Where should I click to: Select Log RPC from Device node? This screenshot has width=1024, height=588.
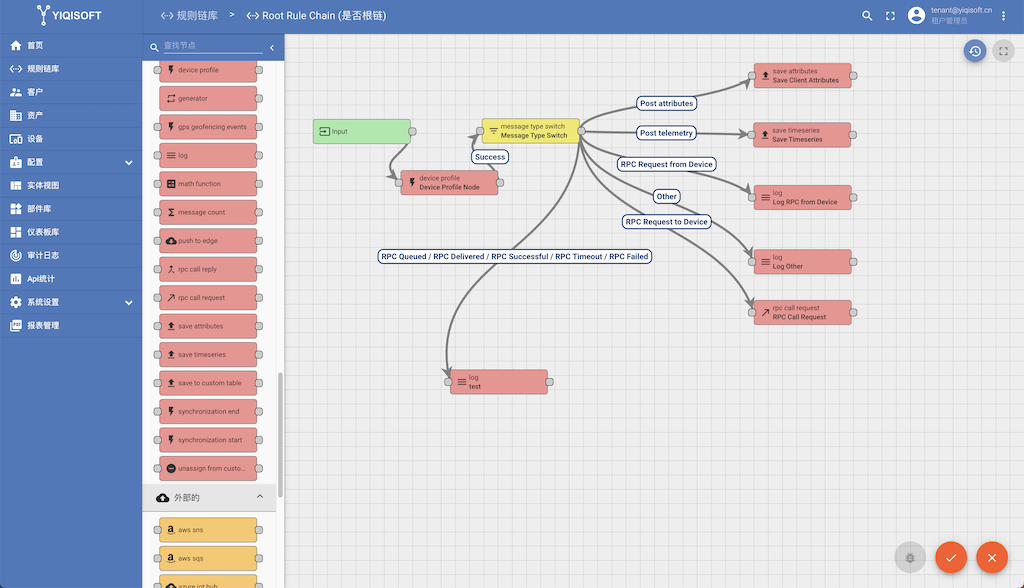pos(803,197)
